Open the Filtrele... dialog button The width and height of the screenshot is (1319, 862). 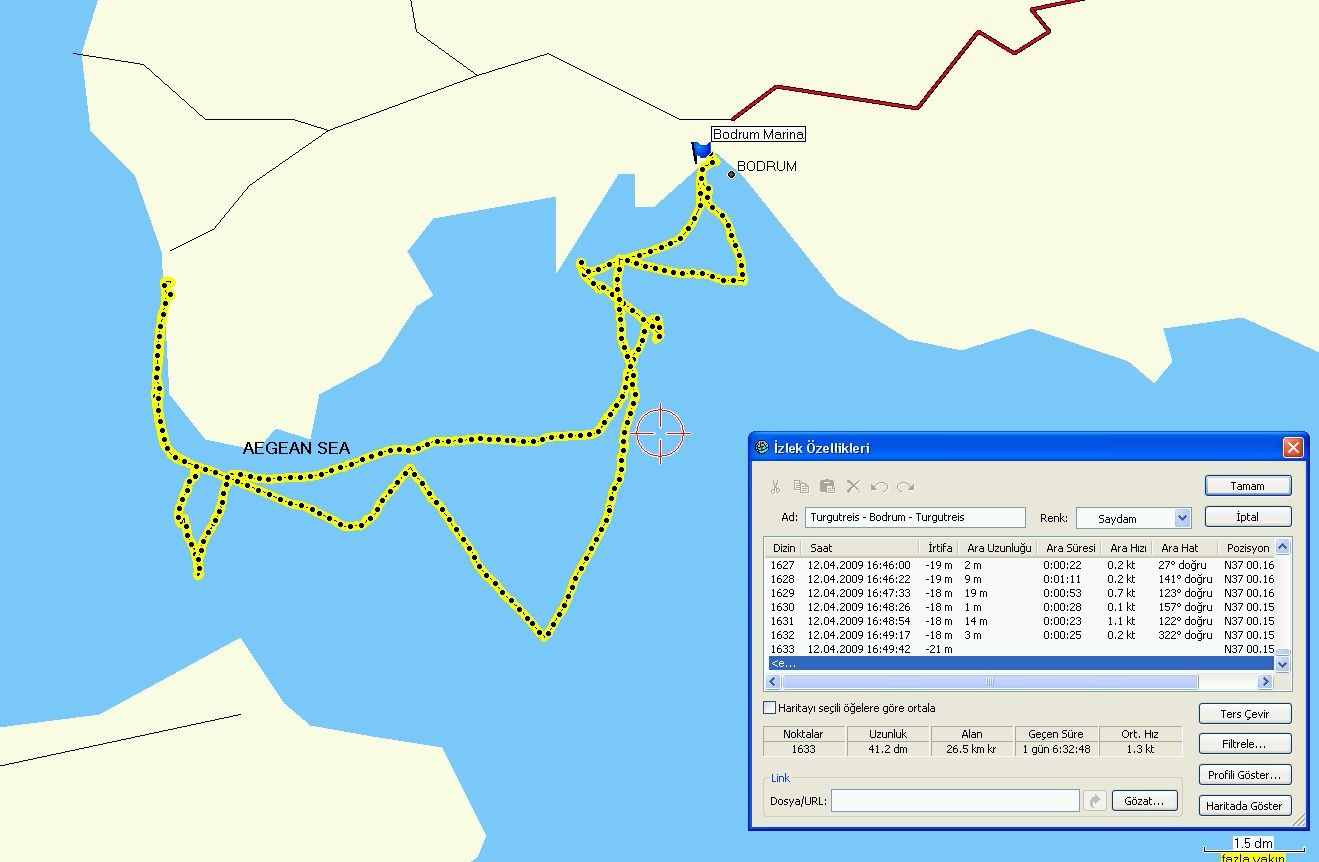(1244, 744)
